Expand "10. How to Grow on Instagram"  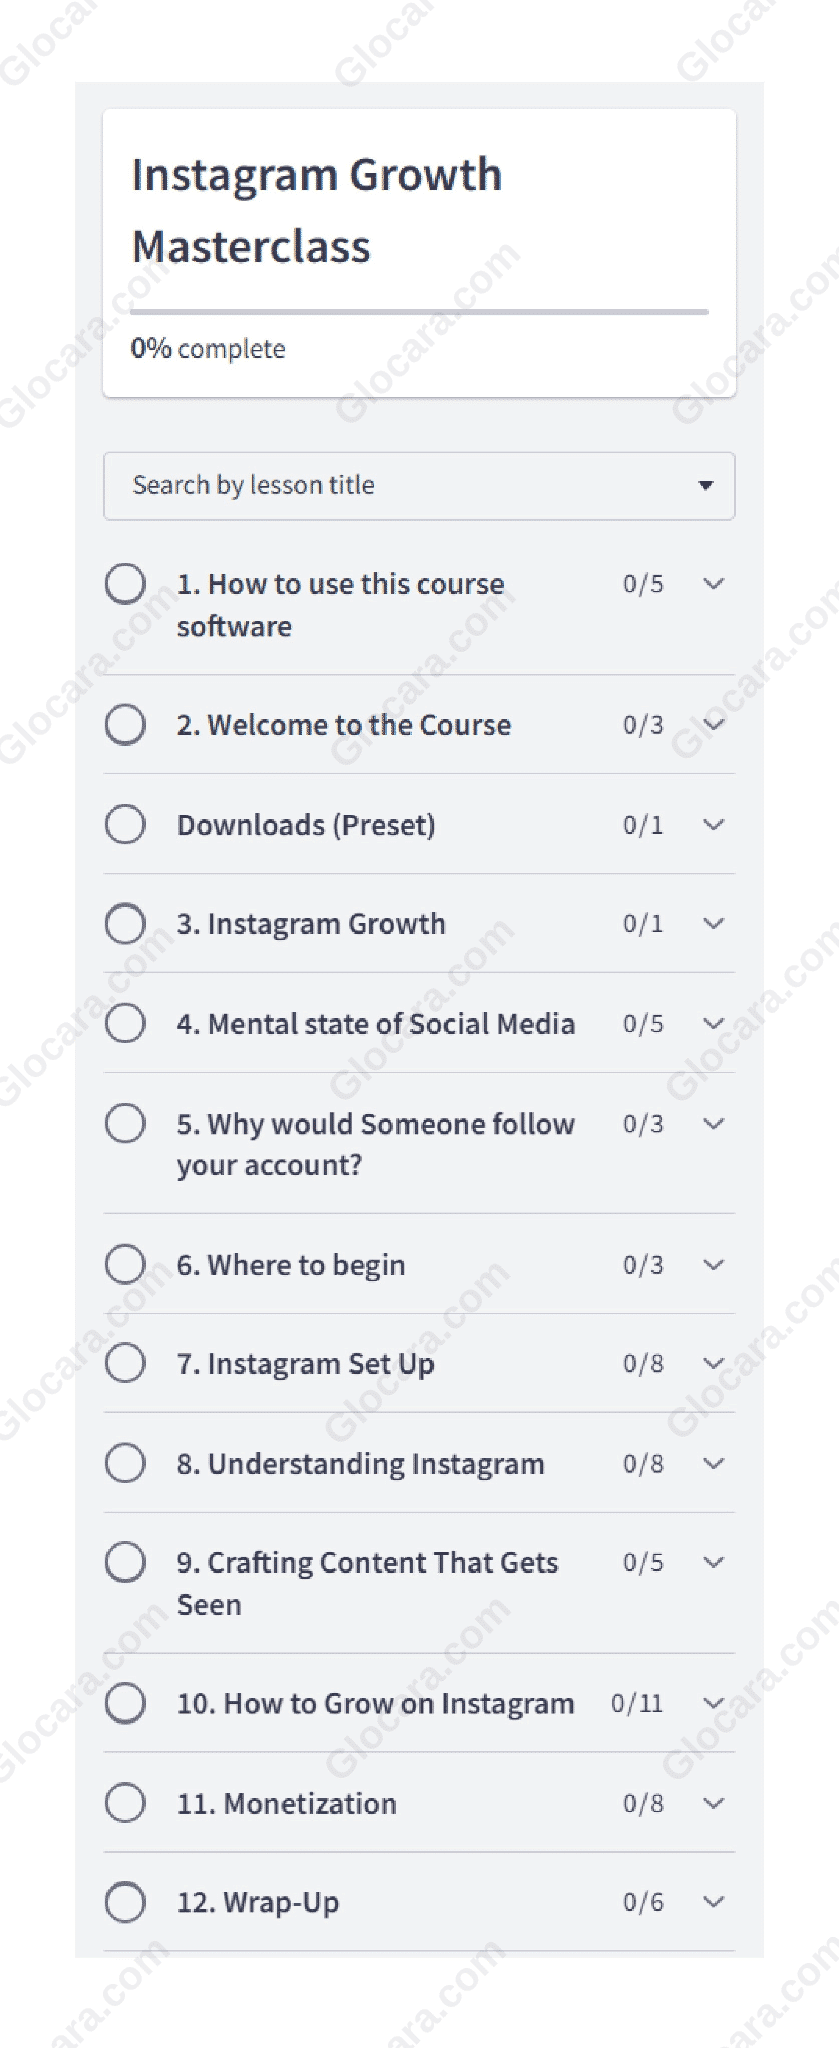click(713, 1702)
